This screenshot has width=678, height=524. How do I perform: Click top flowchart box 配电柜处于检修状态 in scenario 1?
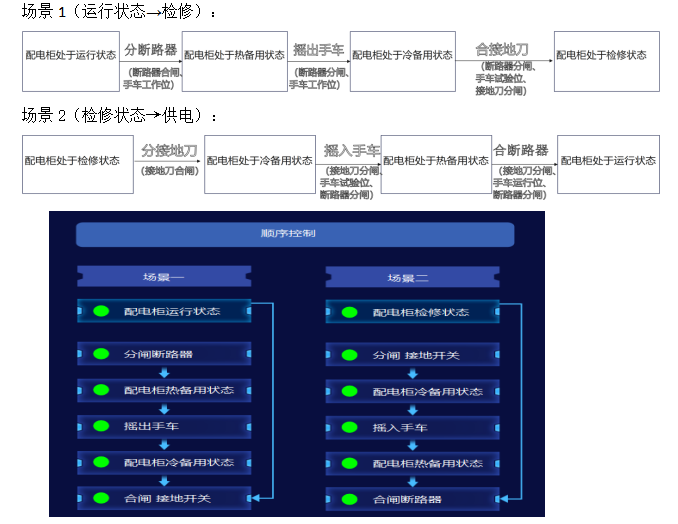tap(606, 55)
